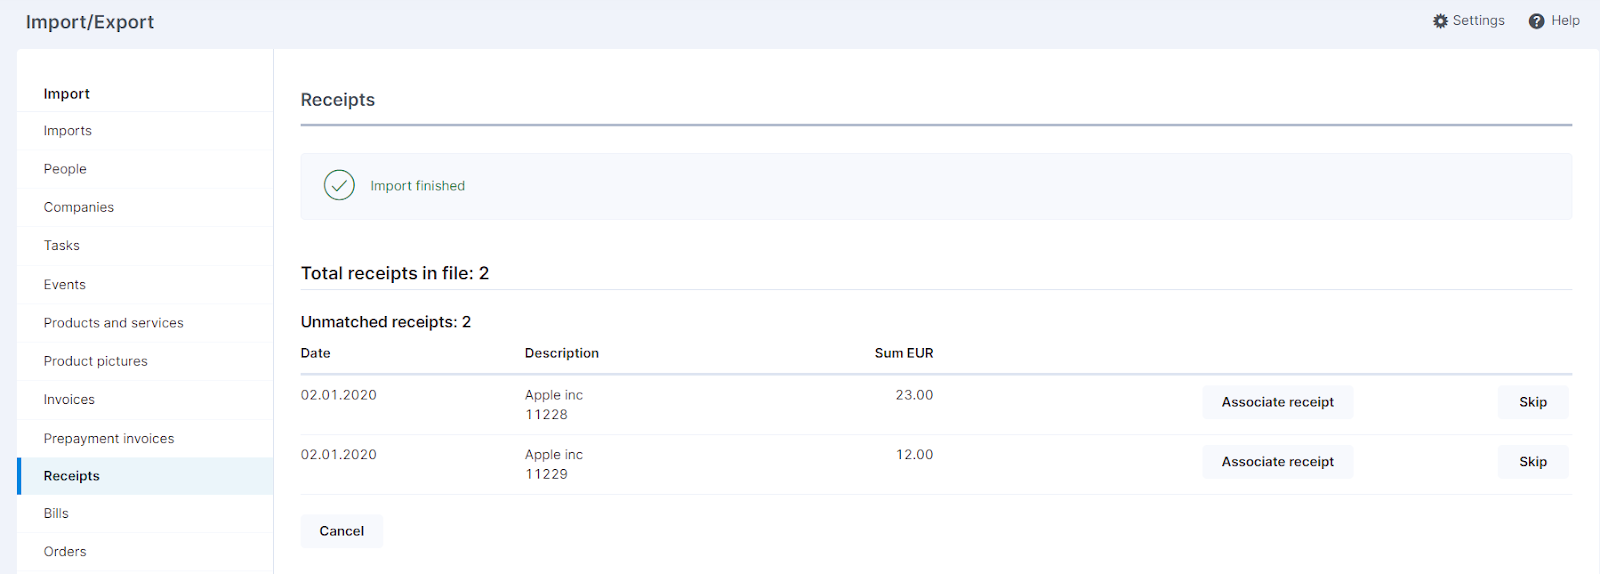
Task: Open Products and services import
Action: click(x=145, y=323)
